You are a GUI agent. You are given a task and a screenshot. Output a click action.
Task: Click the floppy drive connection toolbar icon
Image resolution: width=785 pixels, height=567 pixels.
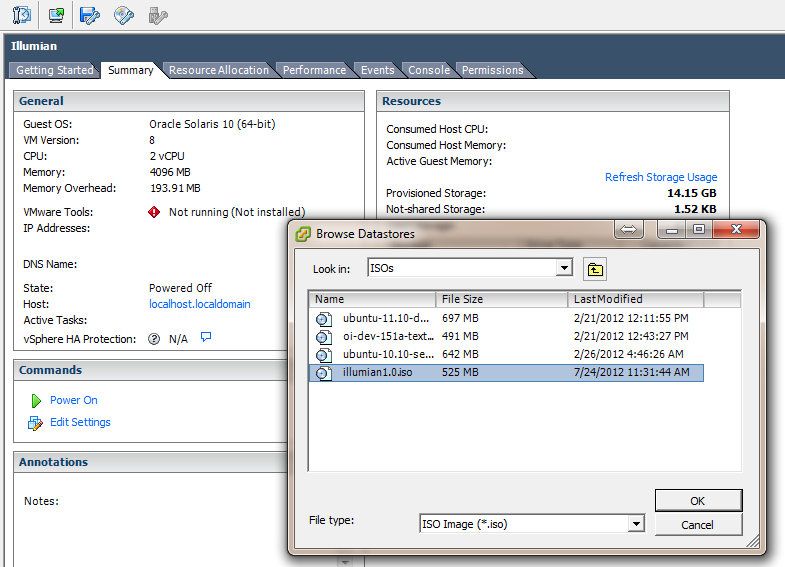click(90, 15)
